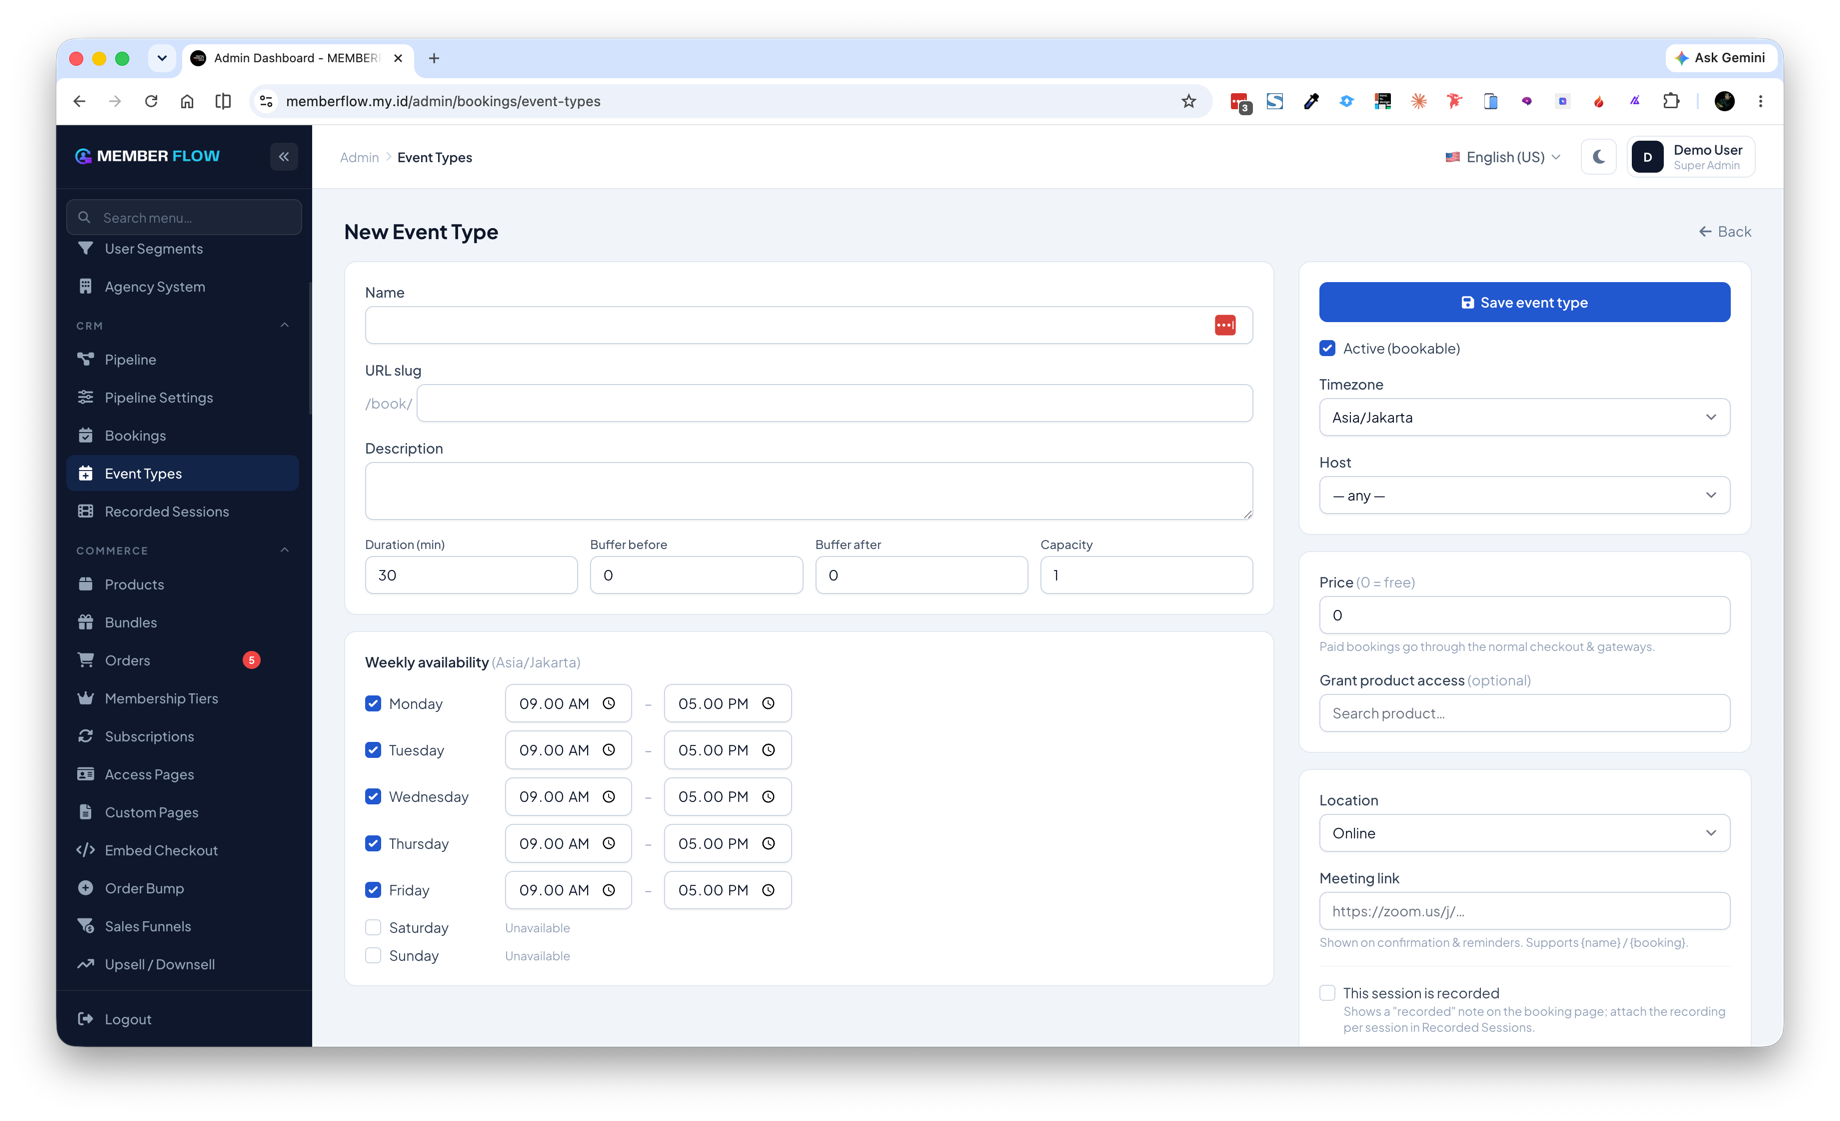The width and height of the screenshot is (1840, 1121).
Task: Check This session is recorded
Action: (1327, 993)
